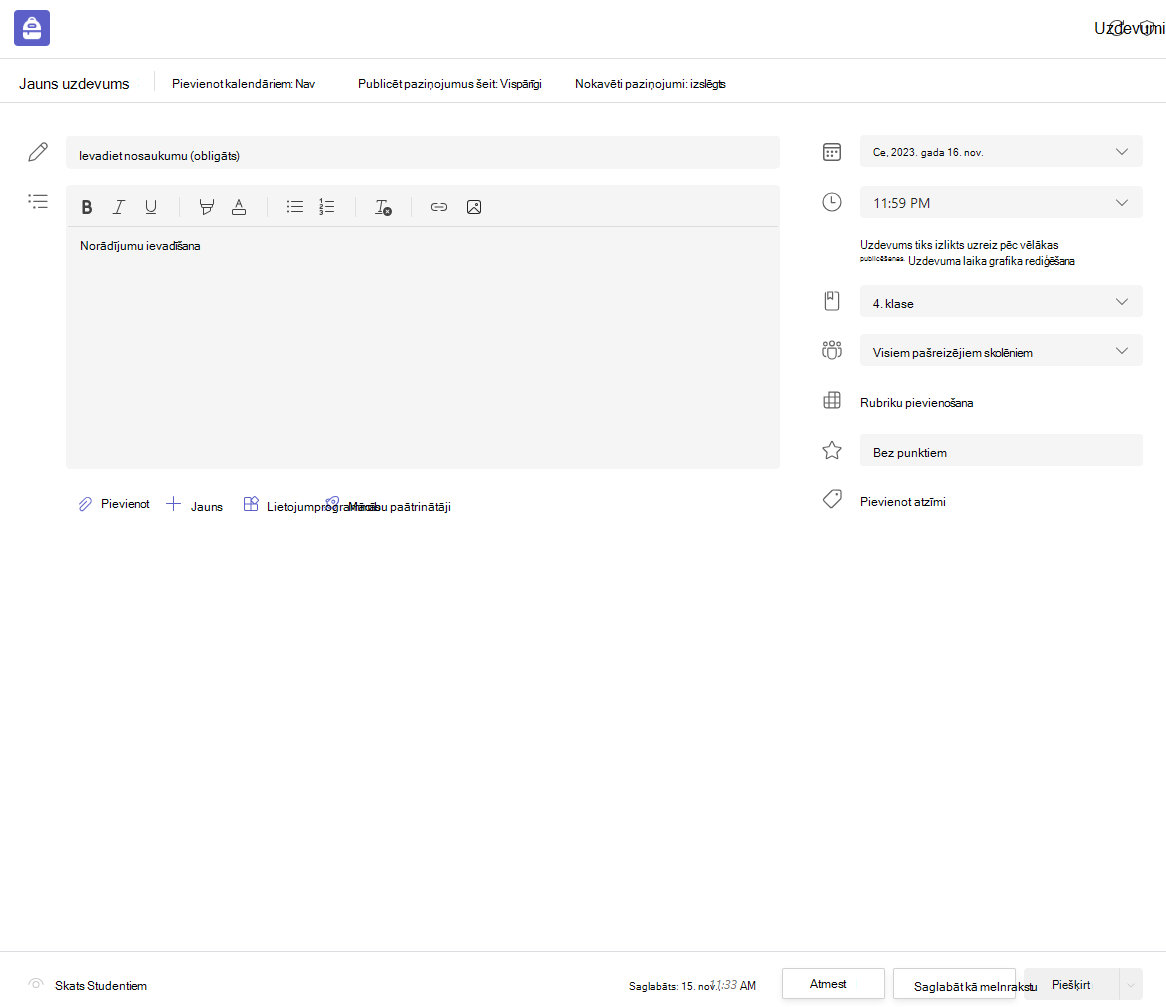The height and width of the screenshot is (1007, 1166).
Task: Clear text formatting
Action: click(x=383, y=207)
